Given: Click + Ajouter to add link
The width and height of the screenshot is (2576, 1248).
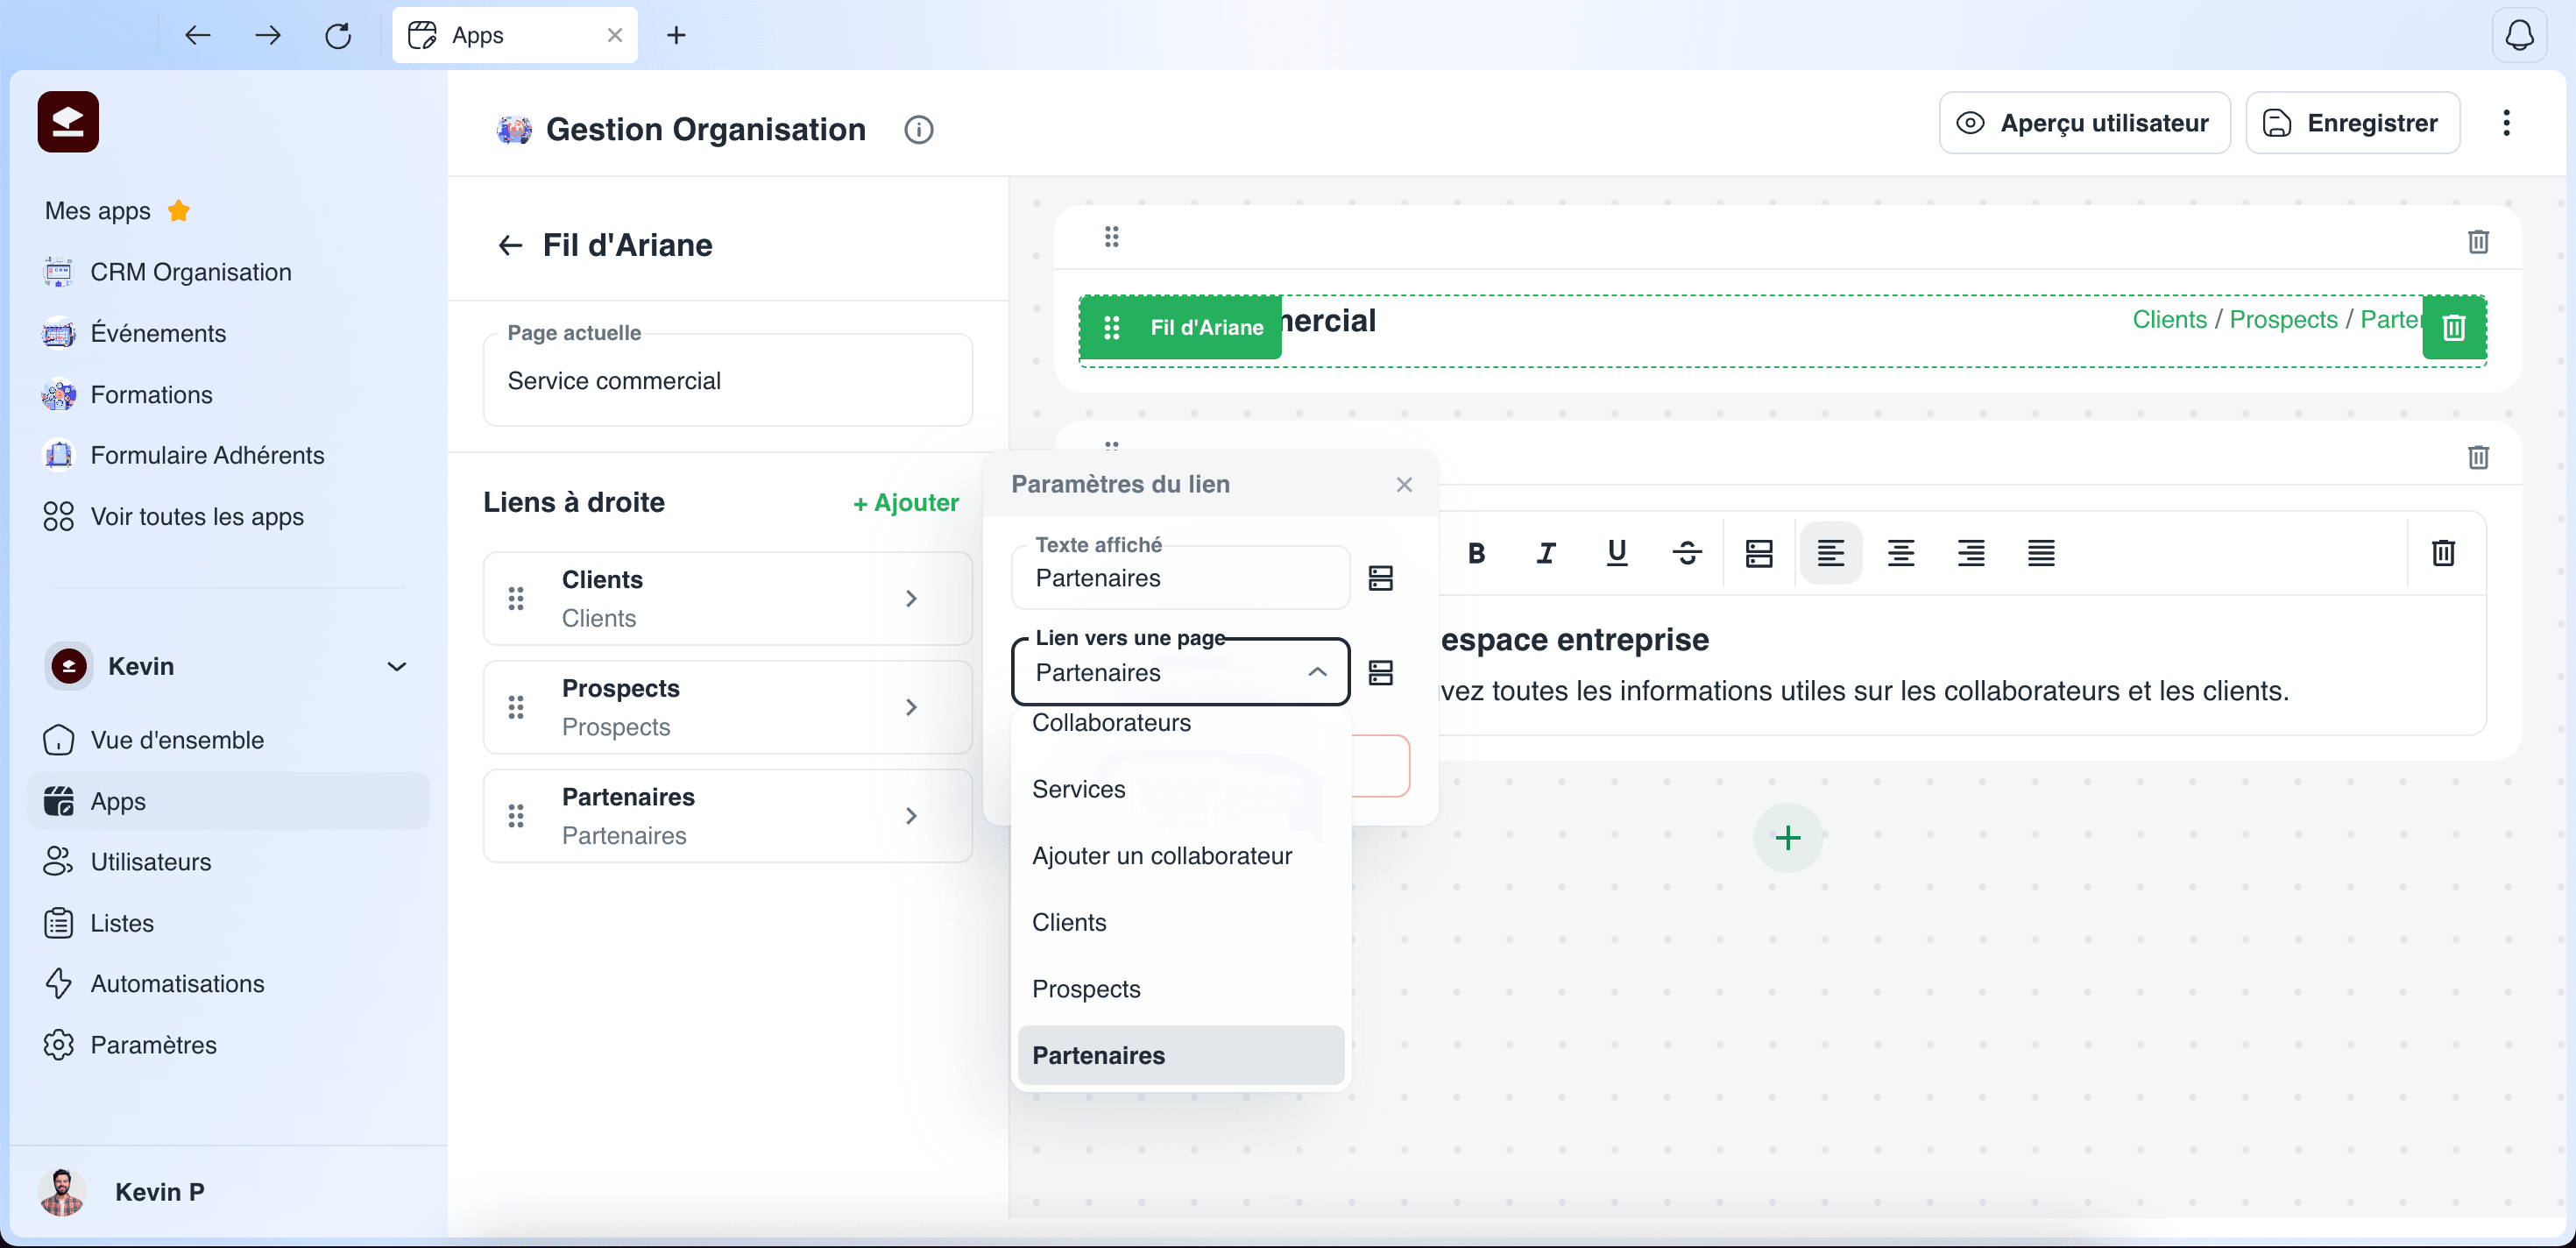Looking at the screenshot, I should coord(905,503).
